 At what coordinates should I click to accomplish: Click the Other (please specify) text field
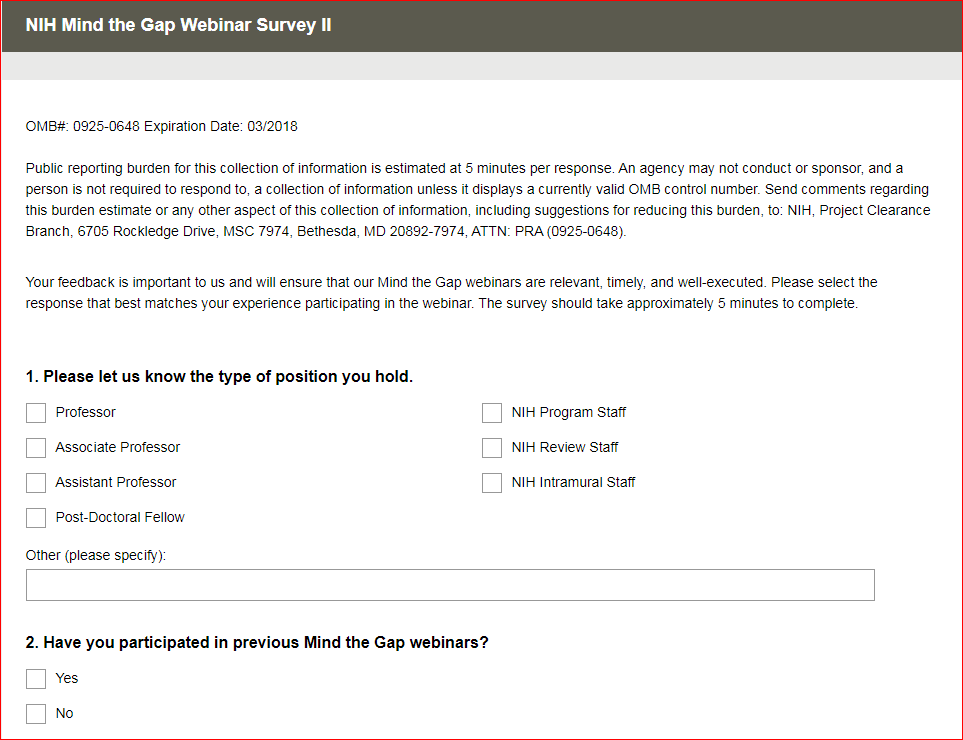pyautogui.click(x=450, y=585)
